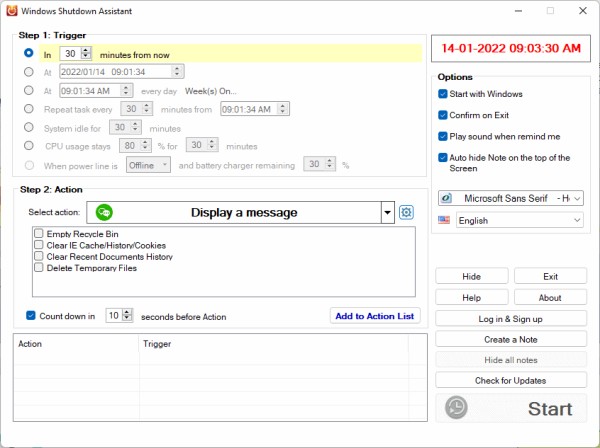This screenshot has width=600, height=448.
Task: Click 'Add to Action List' button
Action: pyautogui.click(x=375, y=316)
